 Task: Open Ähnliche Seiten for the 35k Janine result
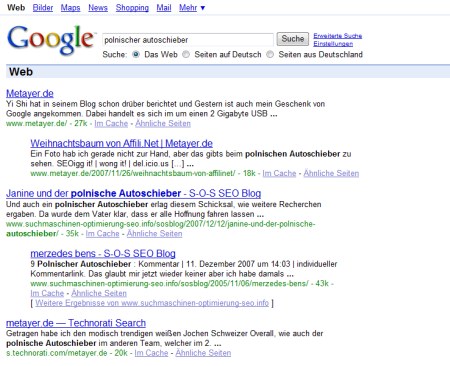click(x=154, y=234)
